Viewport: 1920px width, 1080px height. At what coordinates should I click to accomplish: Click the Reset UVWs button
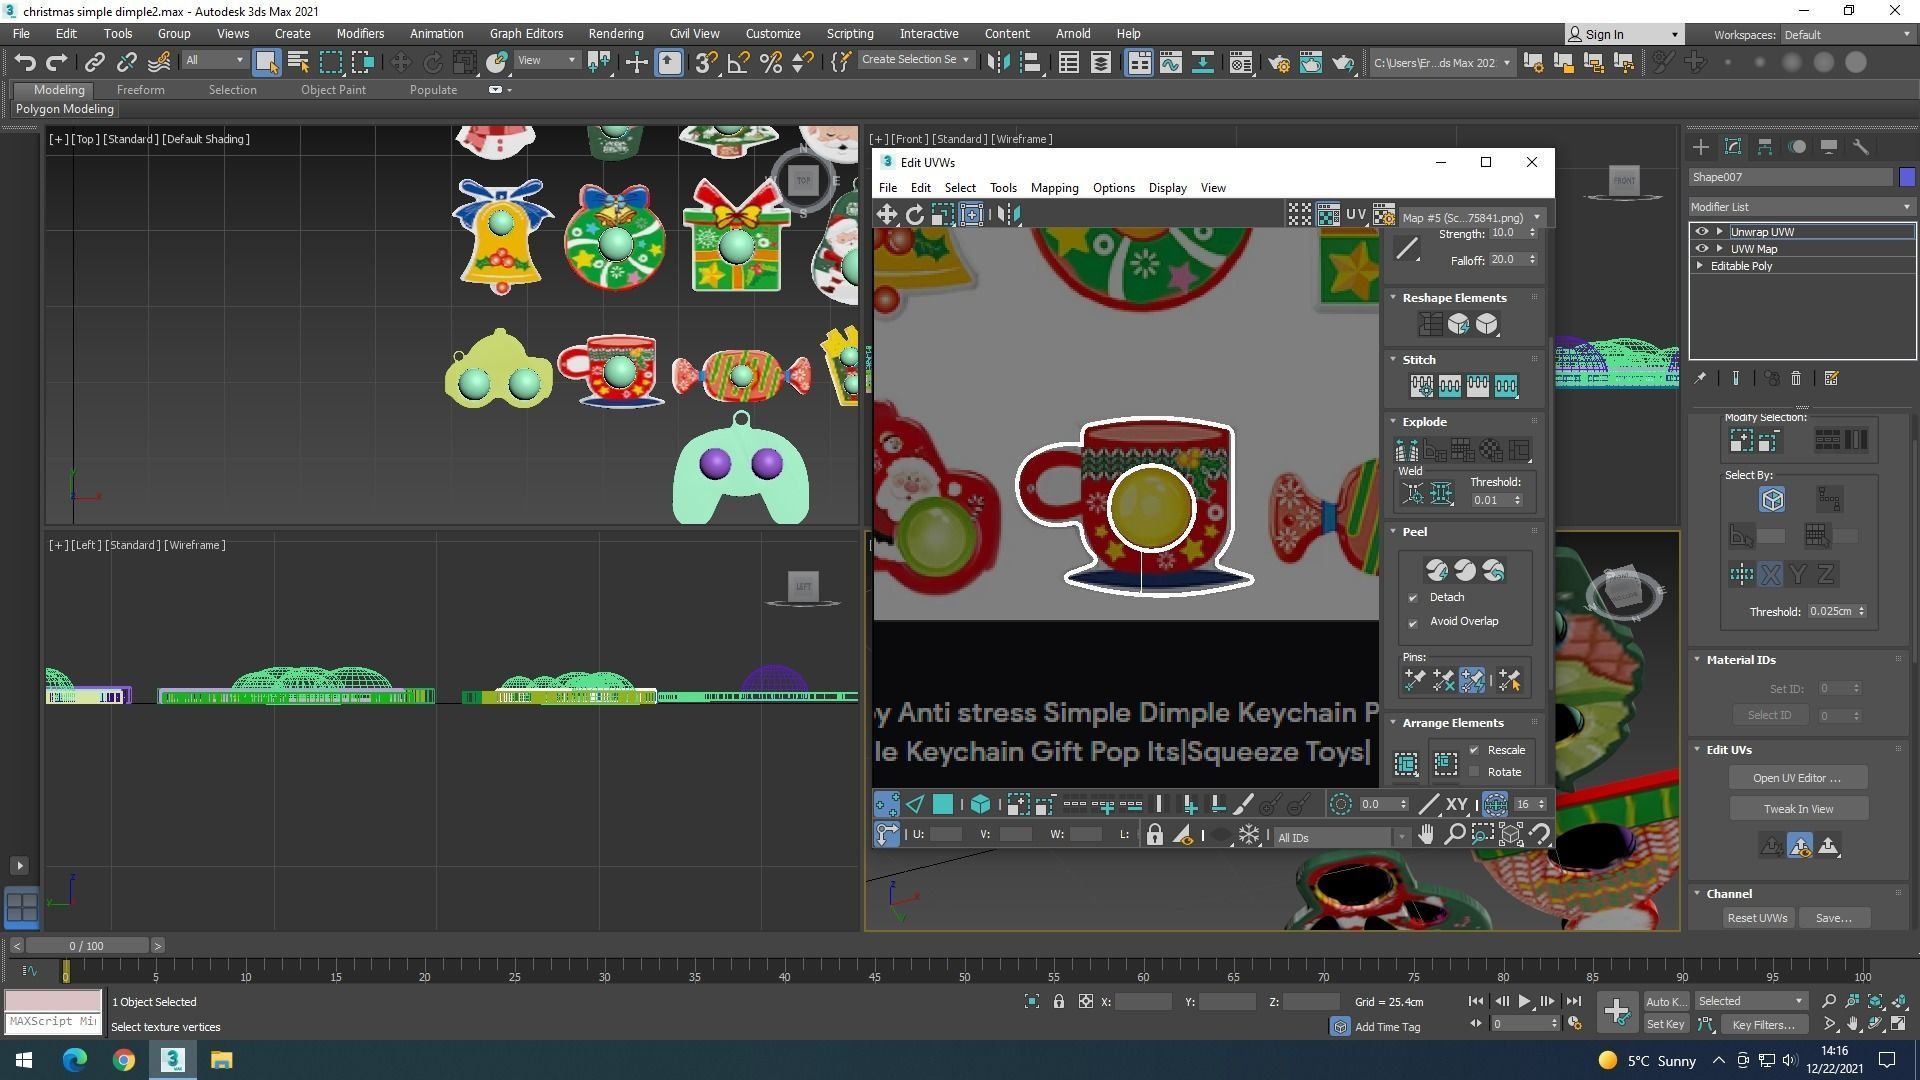[x=1756, y=918]
